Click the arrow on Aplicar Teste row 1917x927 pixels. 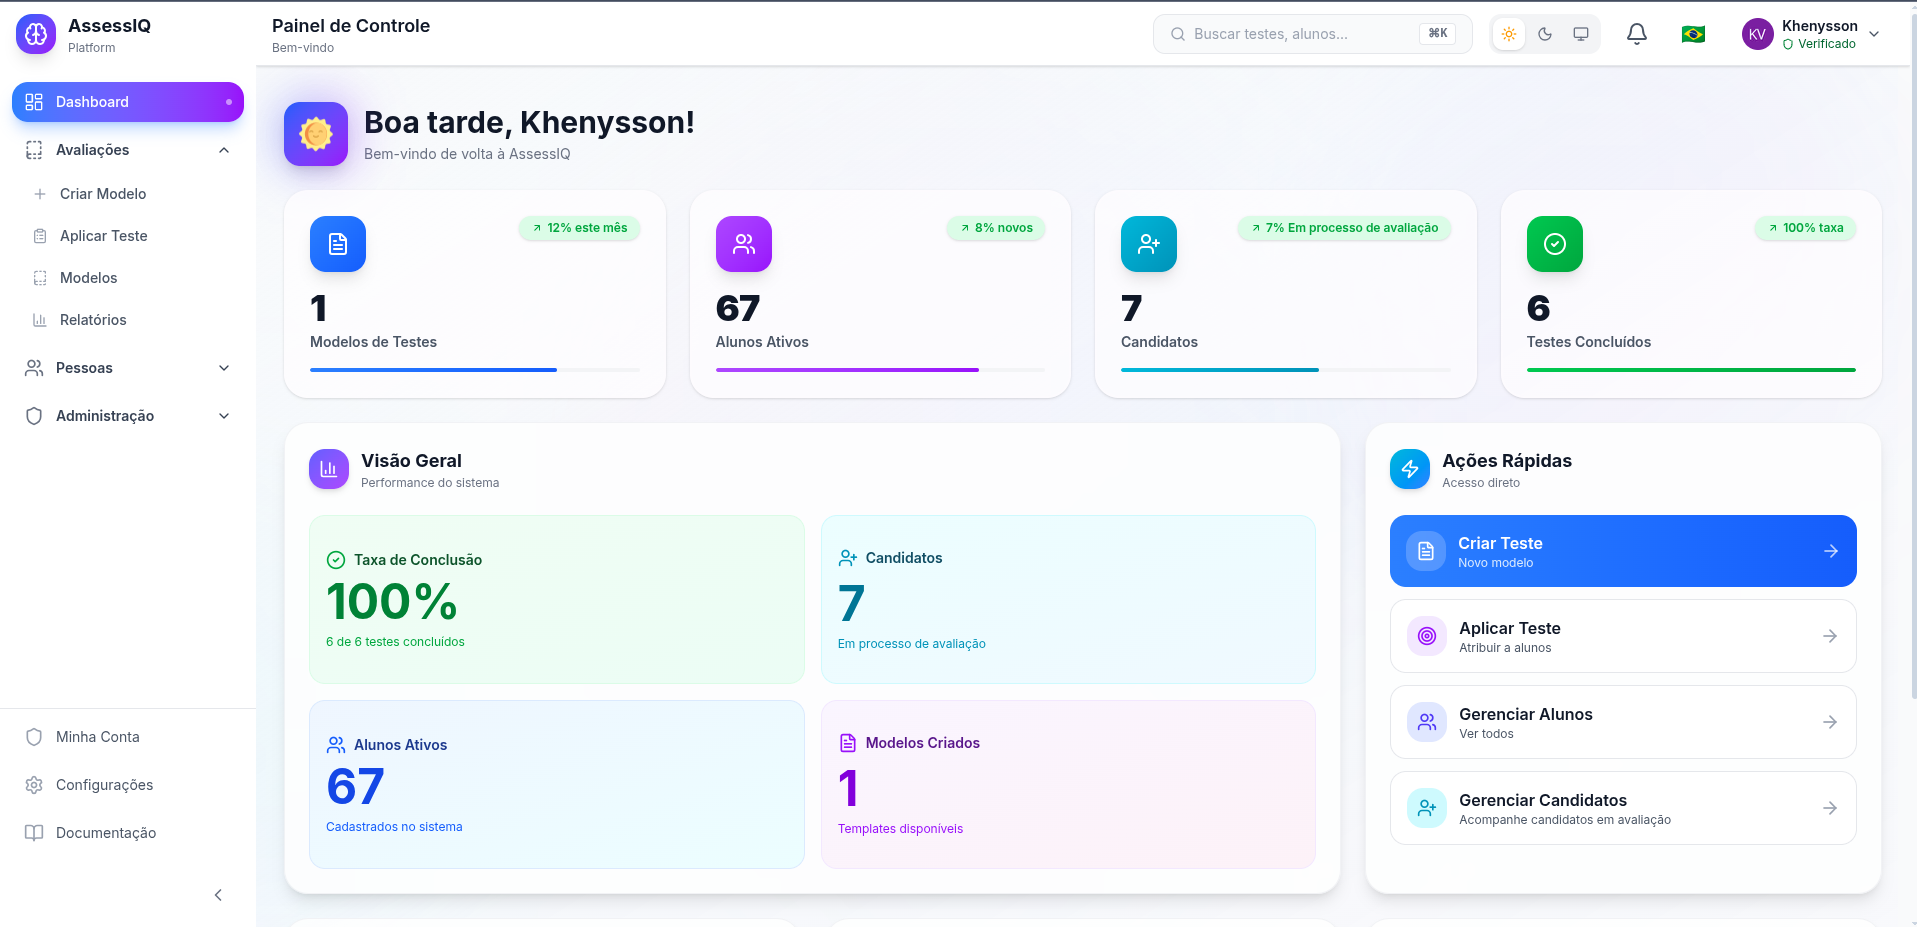click(1829, 636)
